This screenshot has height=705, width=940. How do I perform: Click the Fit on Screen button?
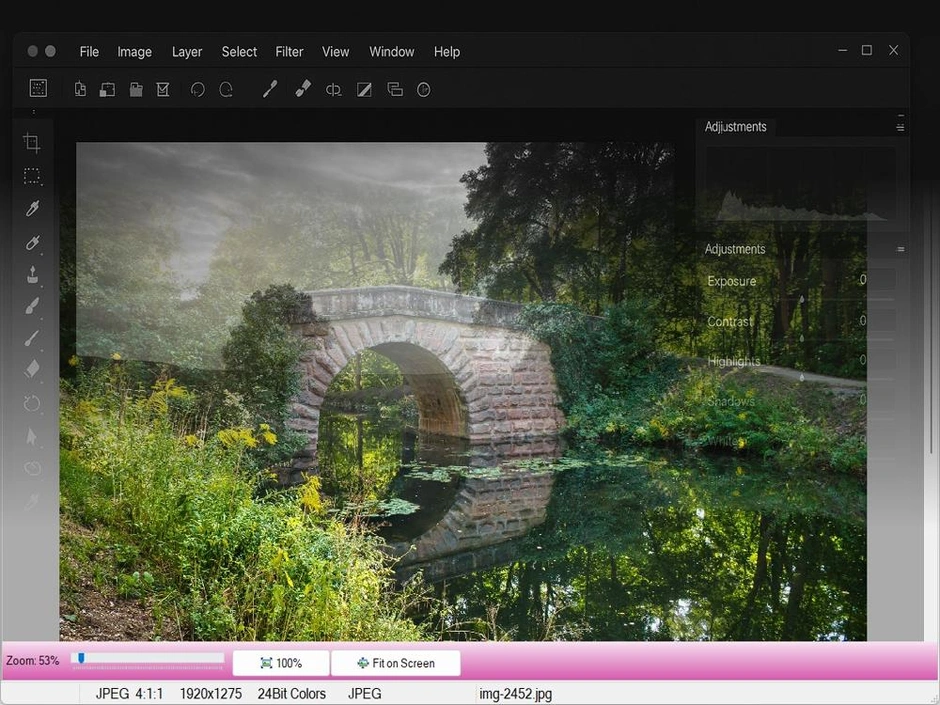point(396,662)
